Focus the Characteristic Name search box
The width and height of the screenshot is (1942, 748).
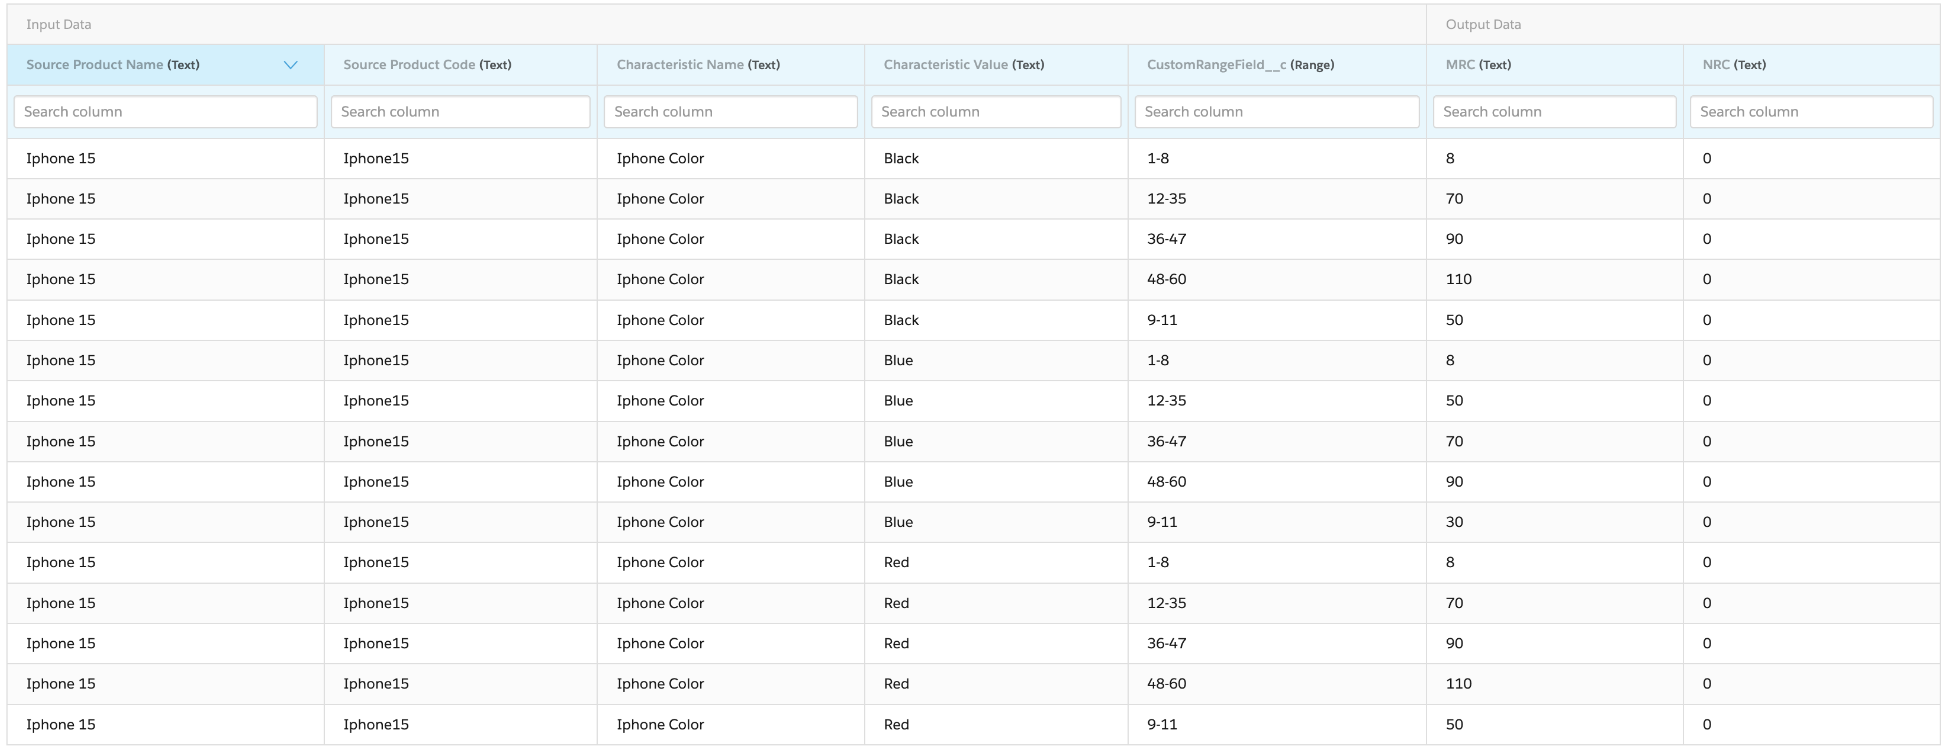731,112
